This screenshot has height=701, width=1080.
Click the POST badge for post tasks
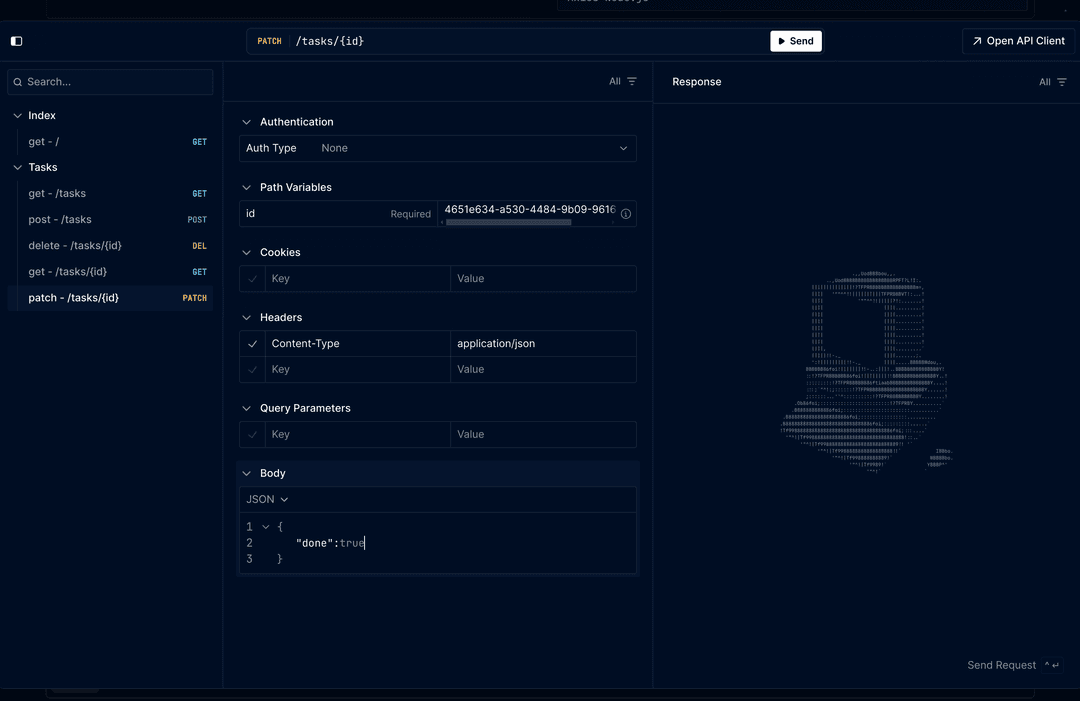click(197, 220)
